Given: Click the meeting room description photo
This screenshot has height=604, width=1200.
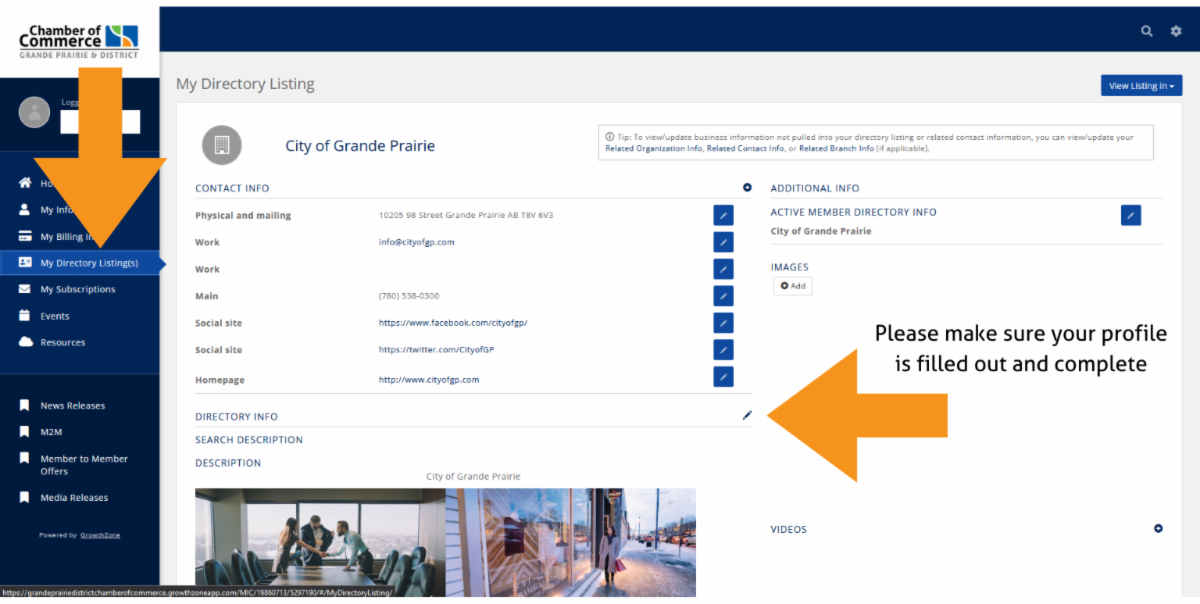Looking at the screenshot, I should coord(320,542).
